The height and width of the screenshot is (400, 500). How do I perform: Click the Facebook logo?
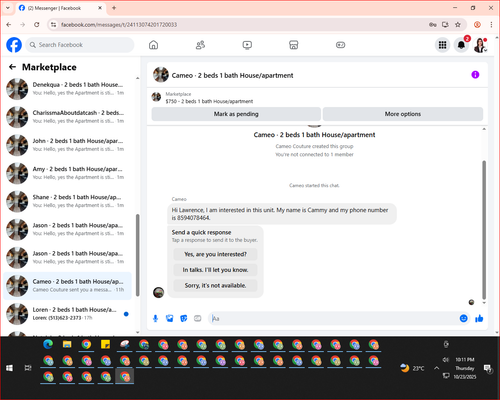[x=14, y=45]
